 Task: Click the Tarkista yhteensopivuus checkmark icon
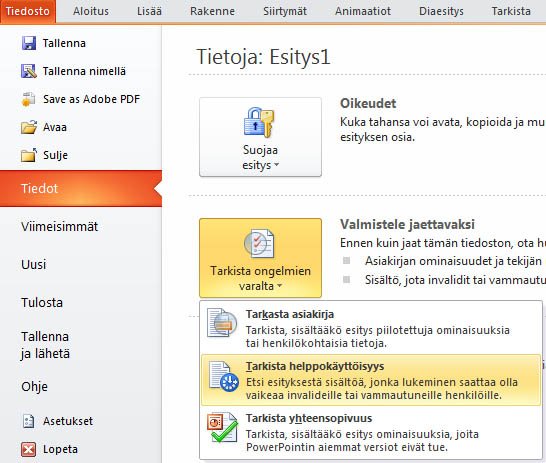(x=223, y=427)
